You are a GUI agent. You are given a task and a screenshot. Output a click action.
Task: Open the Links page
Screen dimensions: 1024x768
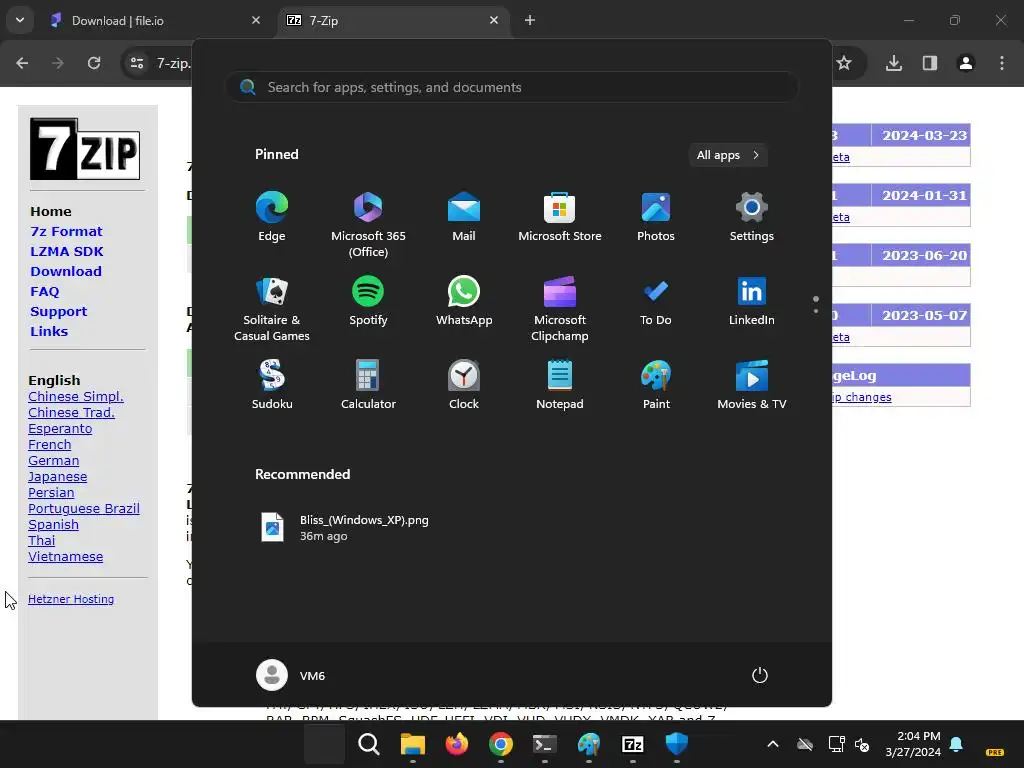click(x=49, y=331)
